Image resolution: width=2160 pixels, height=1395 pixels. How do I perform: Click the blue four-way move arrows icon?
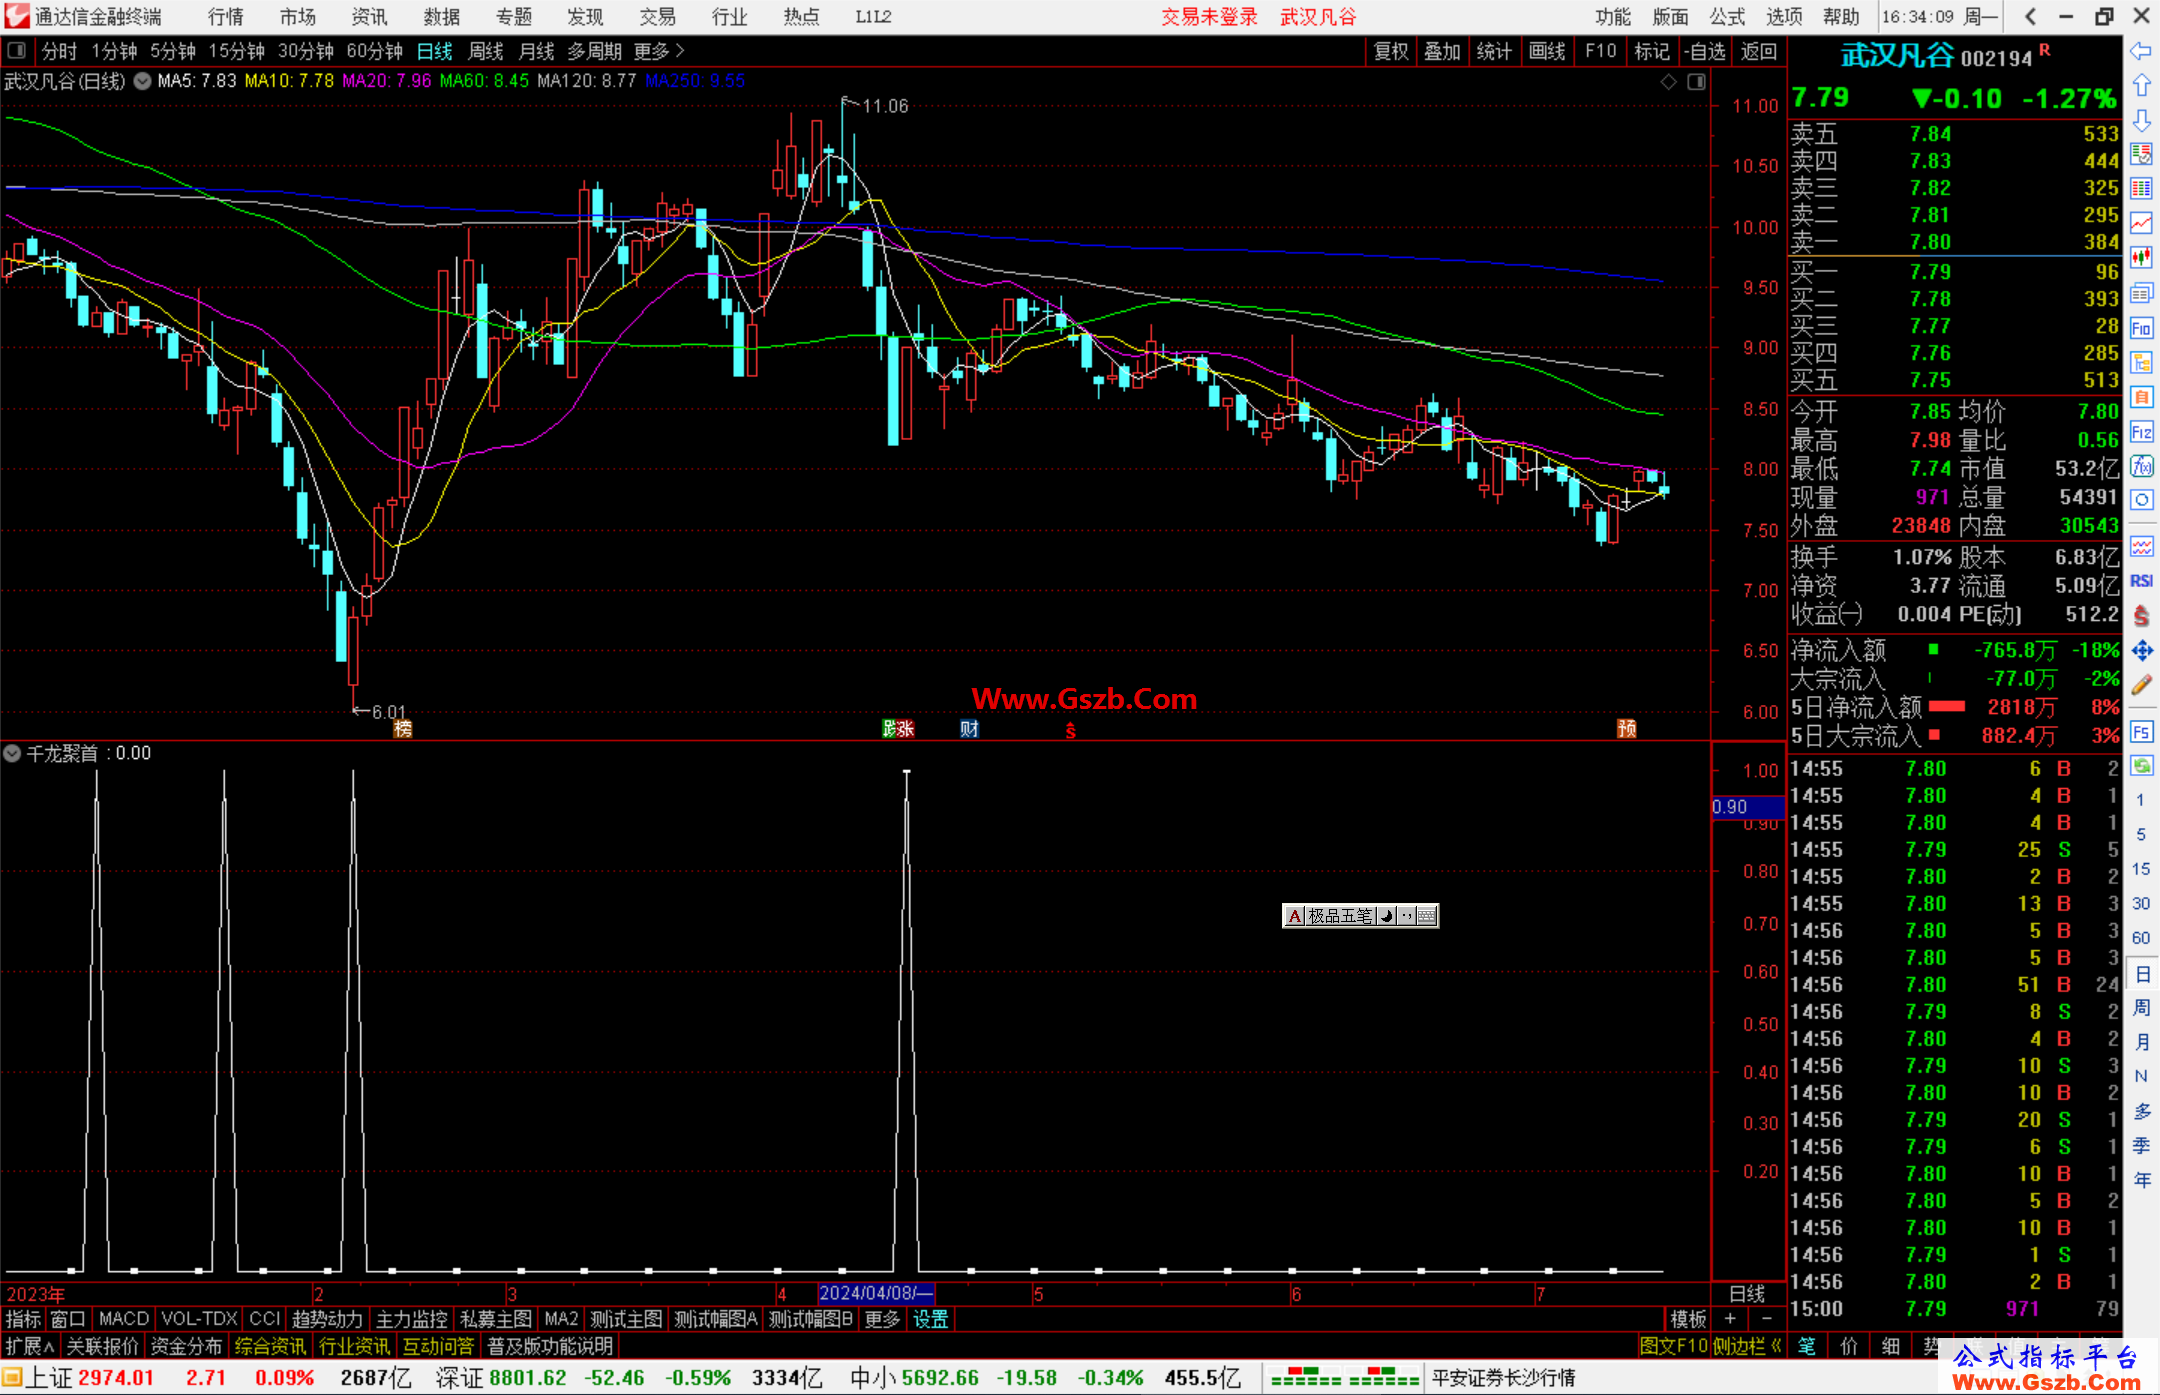[x=2141, y=651]
